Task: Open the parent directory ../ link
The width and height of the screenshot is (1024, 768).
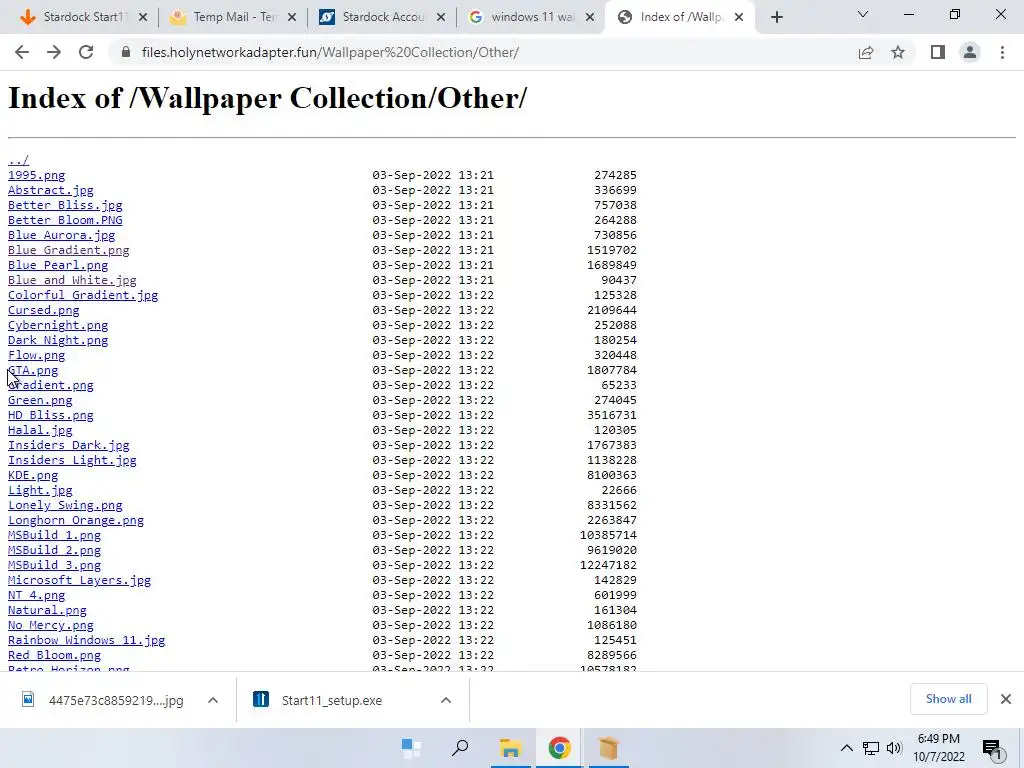Action: click(18, 160)
